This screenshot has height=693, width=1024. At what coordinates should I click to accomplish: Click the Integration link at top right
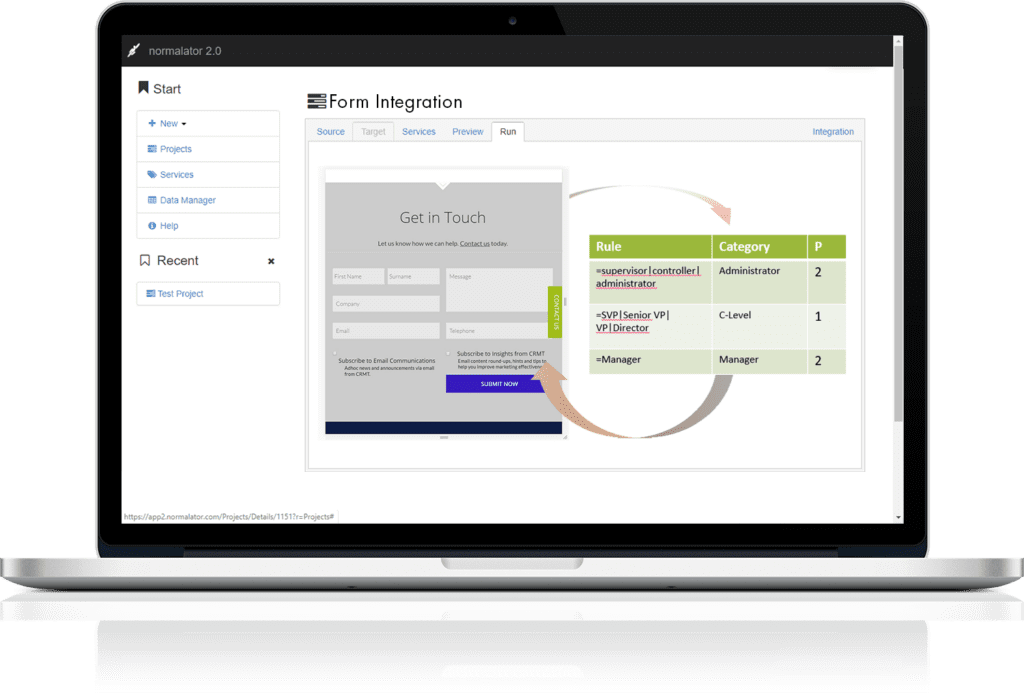coord(833,131)
